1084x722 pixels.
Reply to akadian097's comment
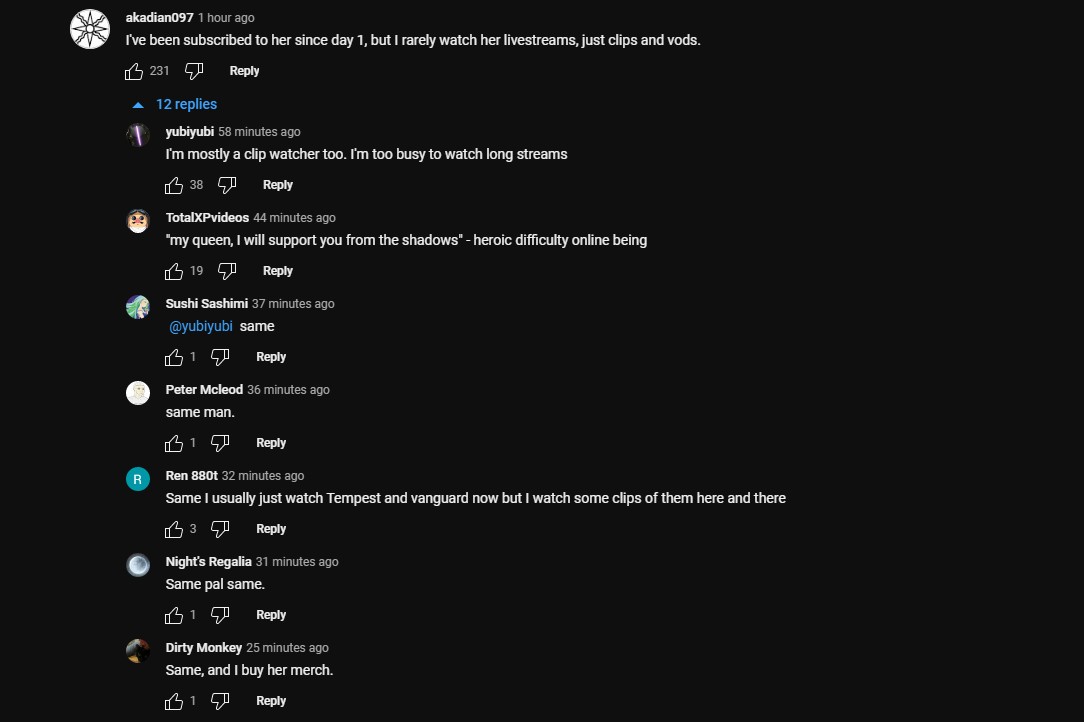point(244,71)
